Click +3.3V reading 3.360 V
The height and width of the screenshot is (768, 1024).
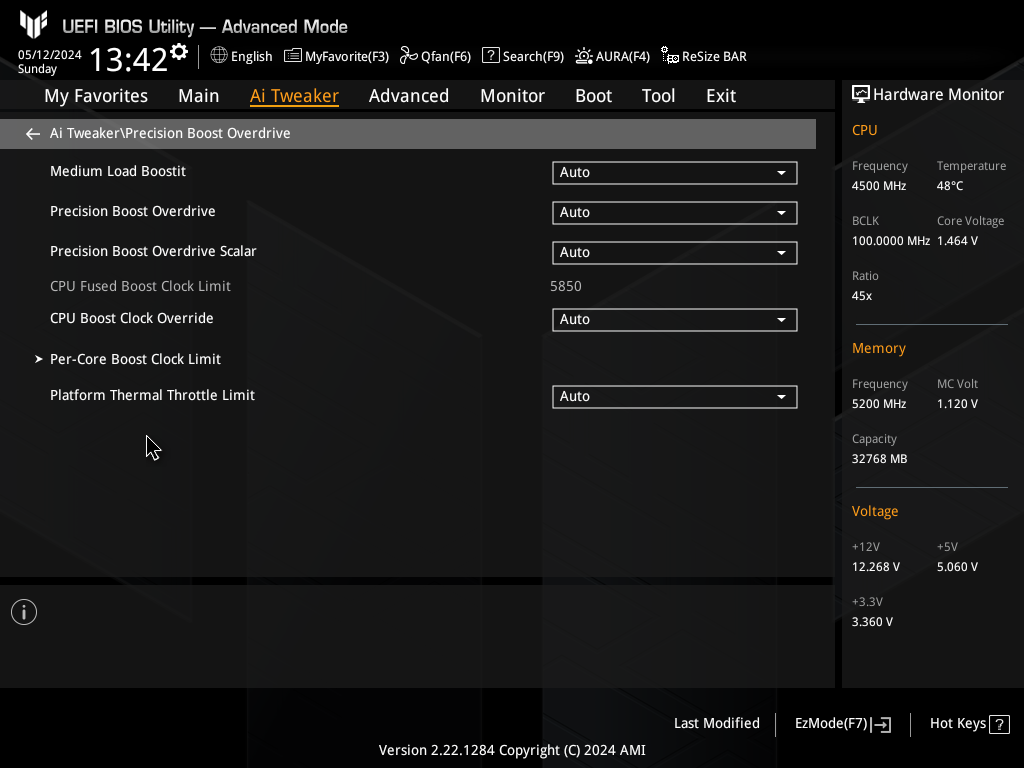[x=872, y=622]
